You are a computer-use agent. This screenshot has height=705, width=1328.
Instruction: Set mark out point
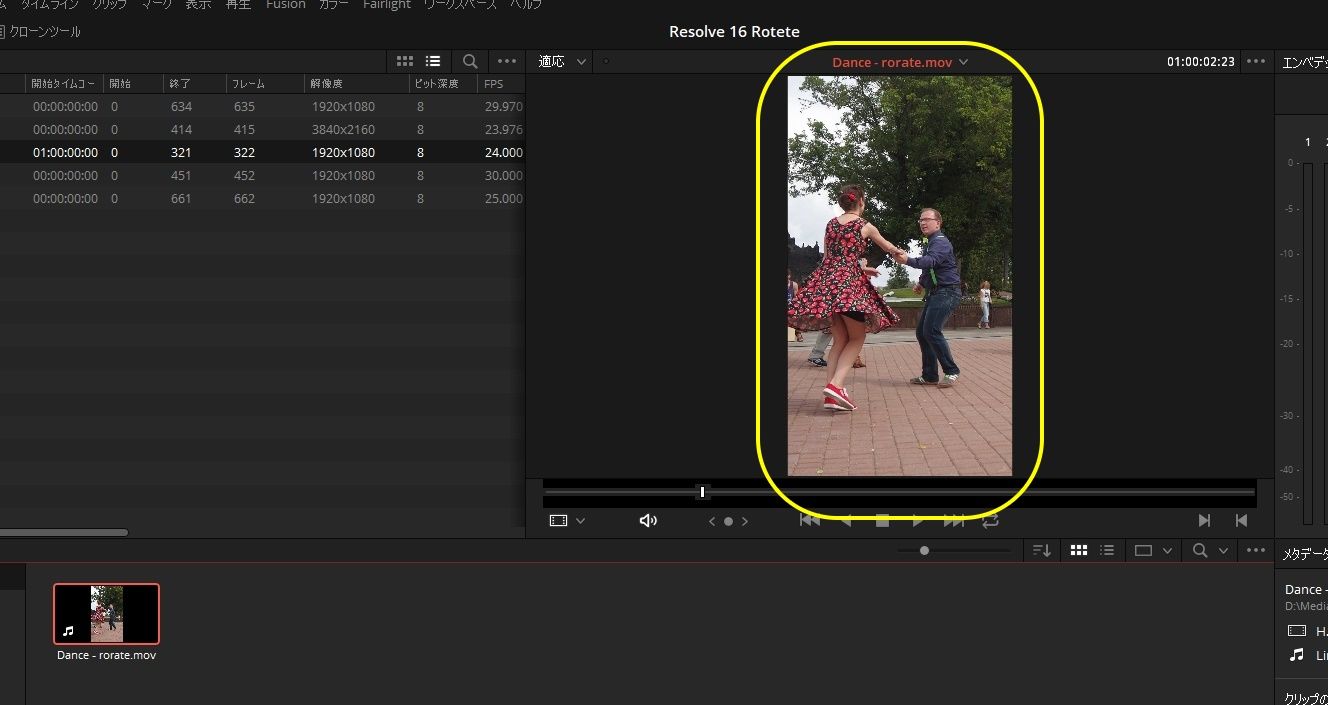[x=1241, y=520]
